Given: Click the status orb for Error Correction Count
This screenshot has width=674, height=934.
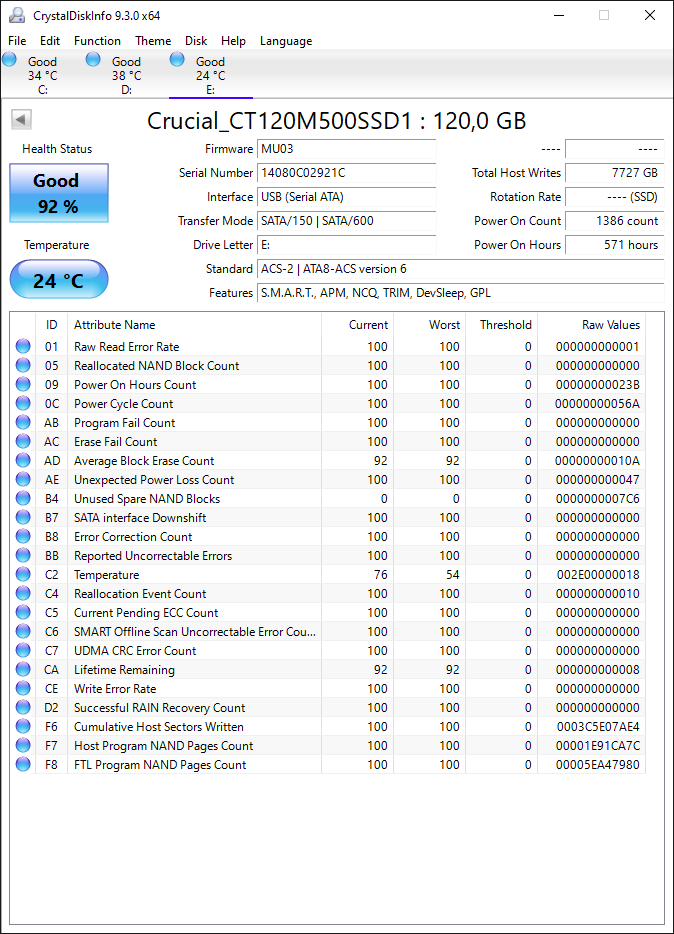Looking at the screenshot, I should 23,536.
